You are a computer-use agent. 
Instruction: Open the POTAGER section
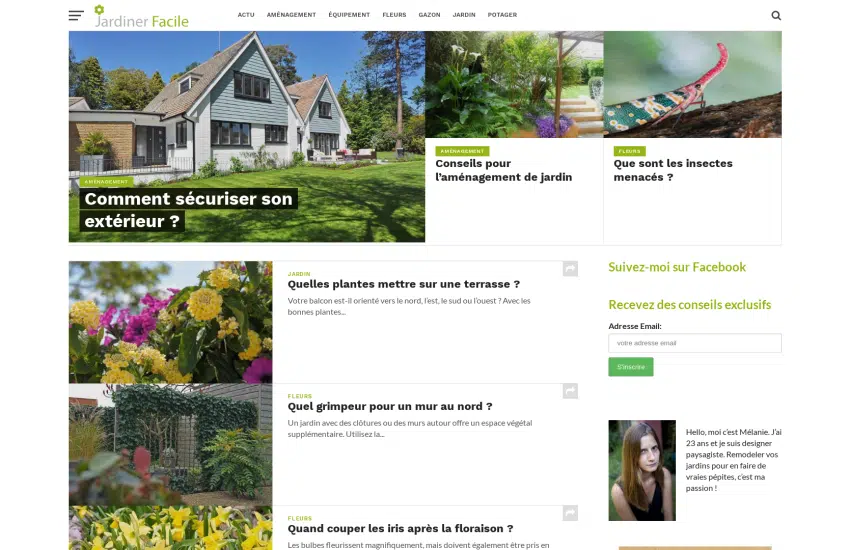pos(502,15)
